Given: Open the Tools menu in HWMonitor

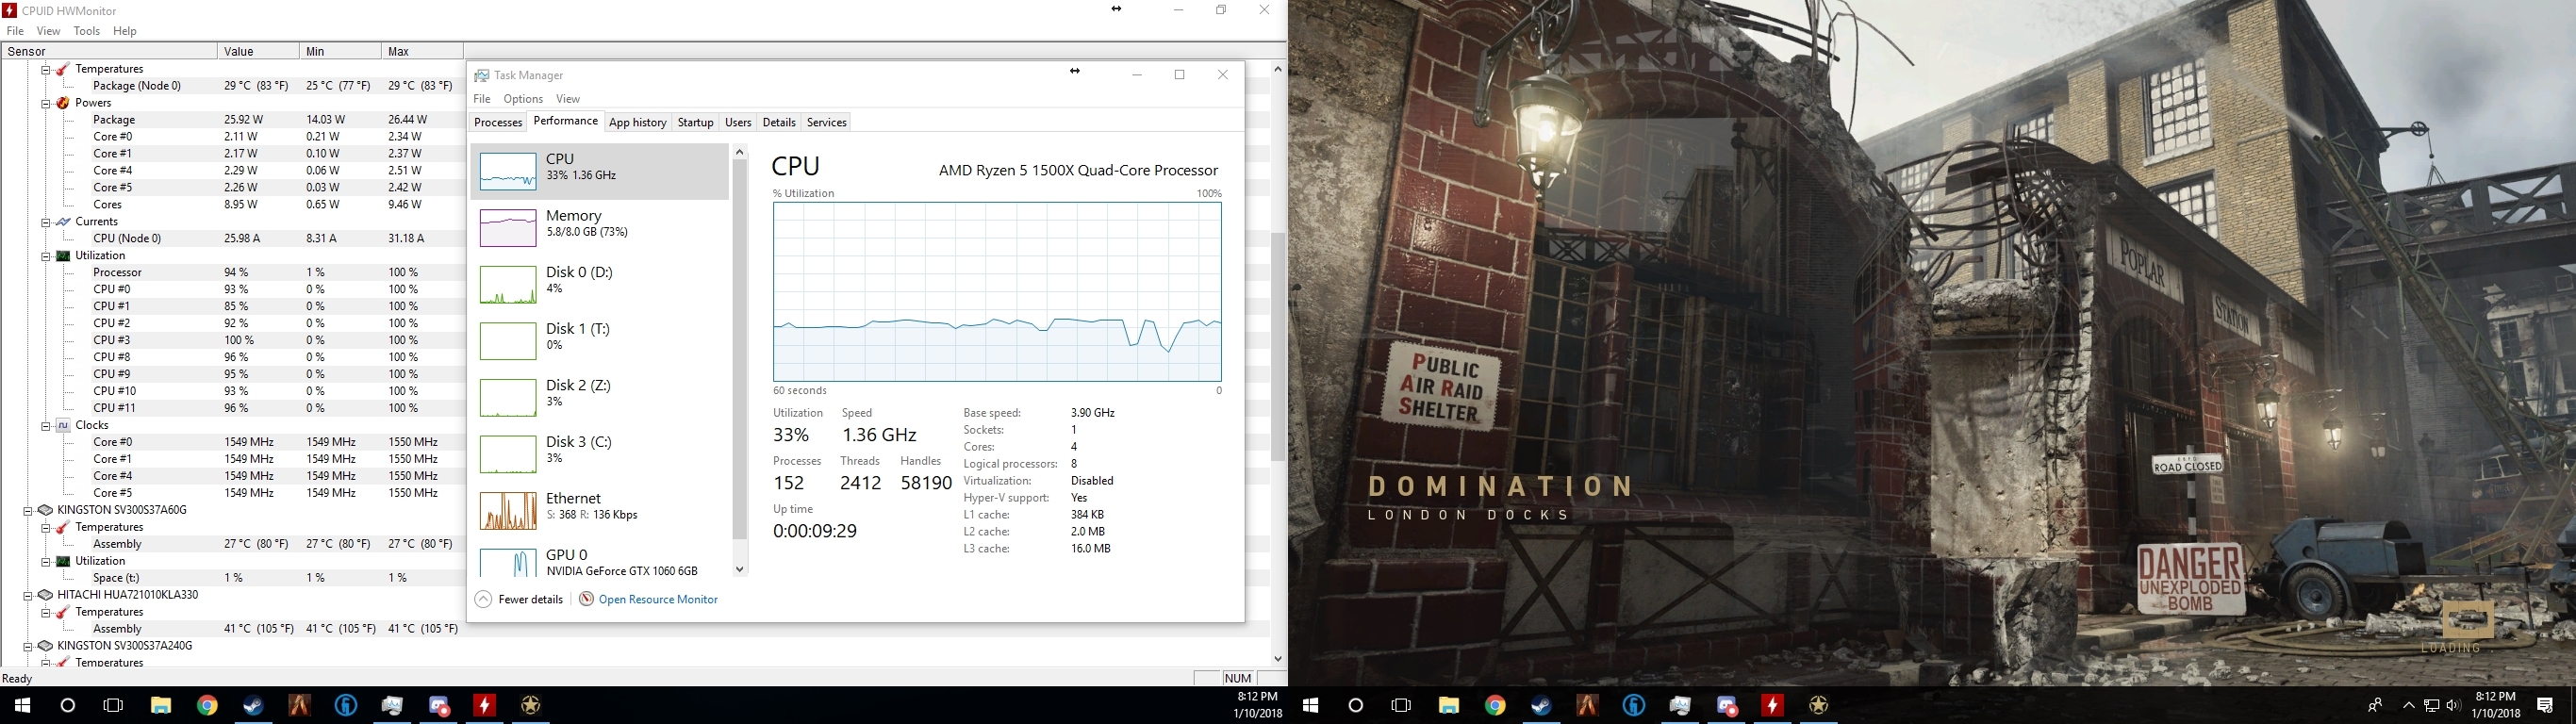Looking at the screenshot, I should pyautogui.click(x=87, y=31).
